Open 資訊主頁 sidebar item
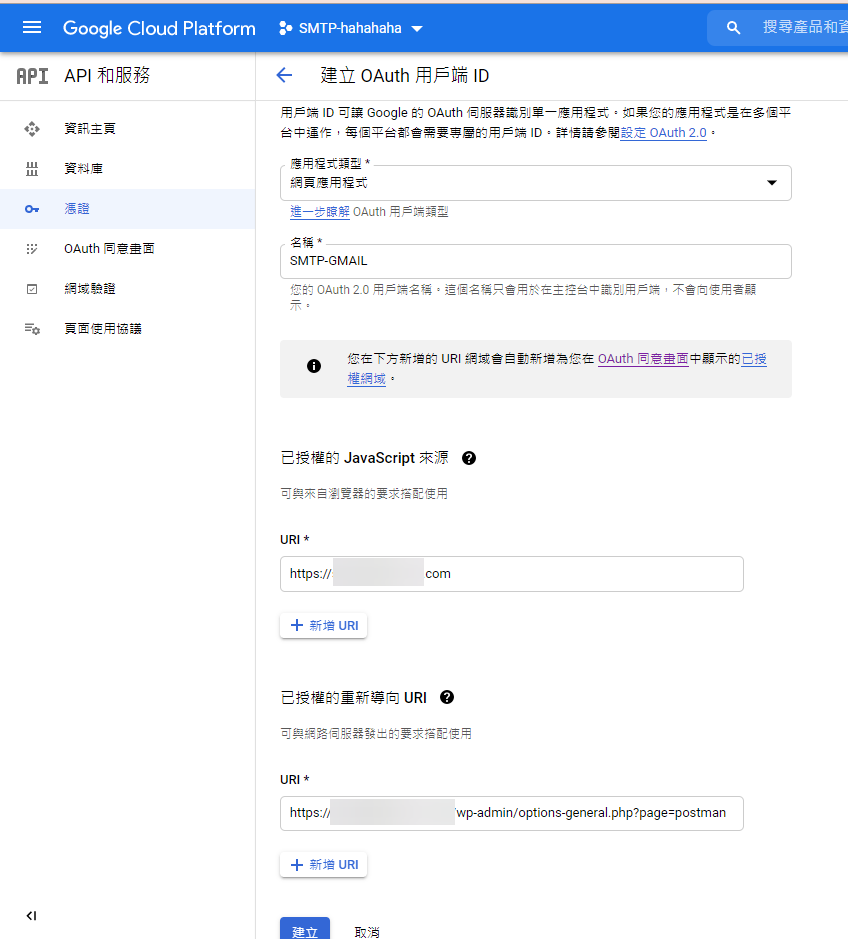The height and width of the screenshot is (939, 848). click(x=128, y=129)
